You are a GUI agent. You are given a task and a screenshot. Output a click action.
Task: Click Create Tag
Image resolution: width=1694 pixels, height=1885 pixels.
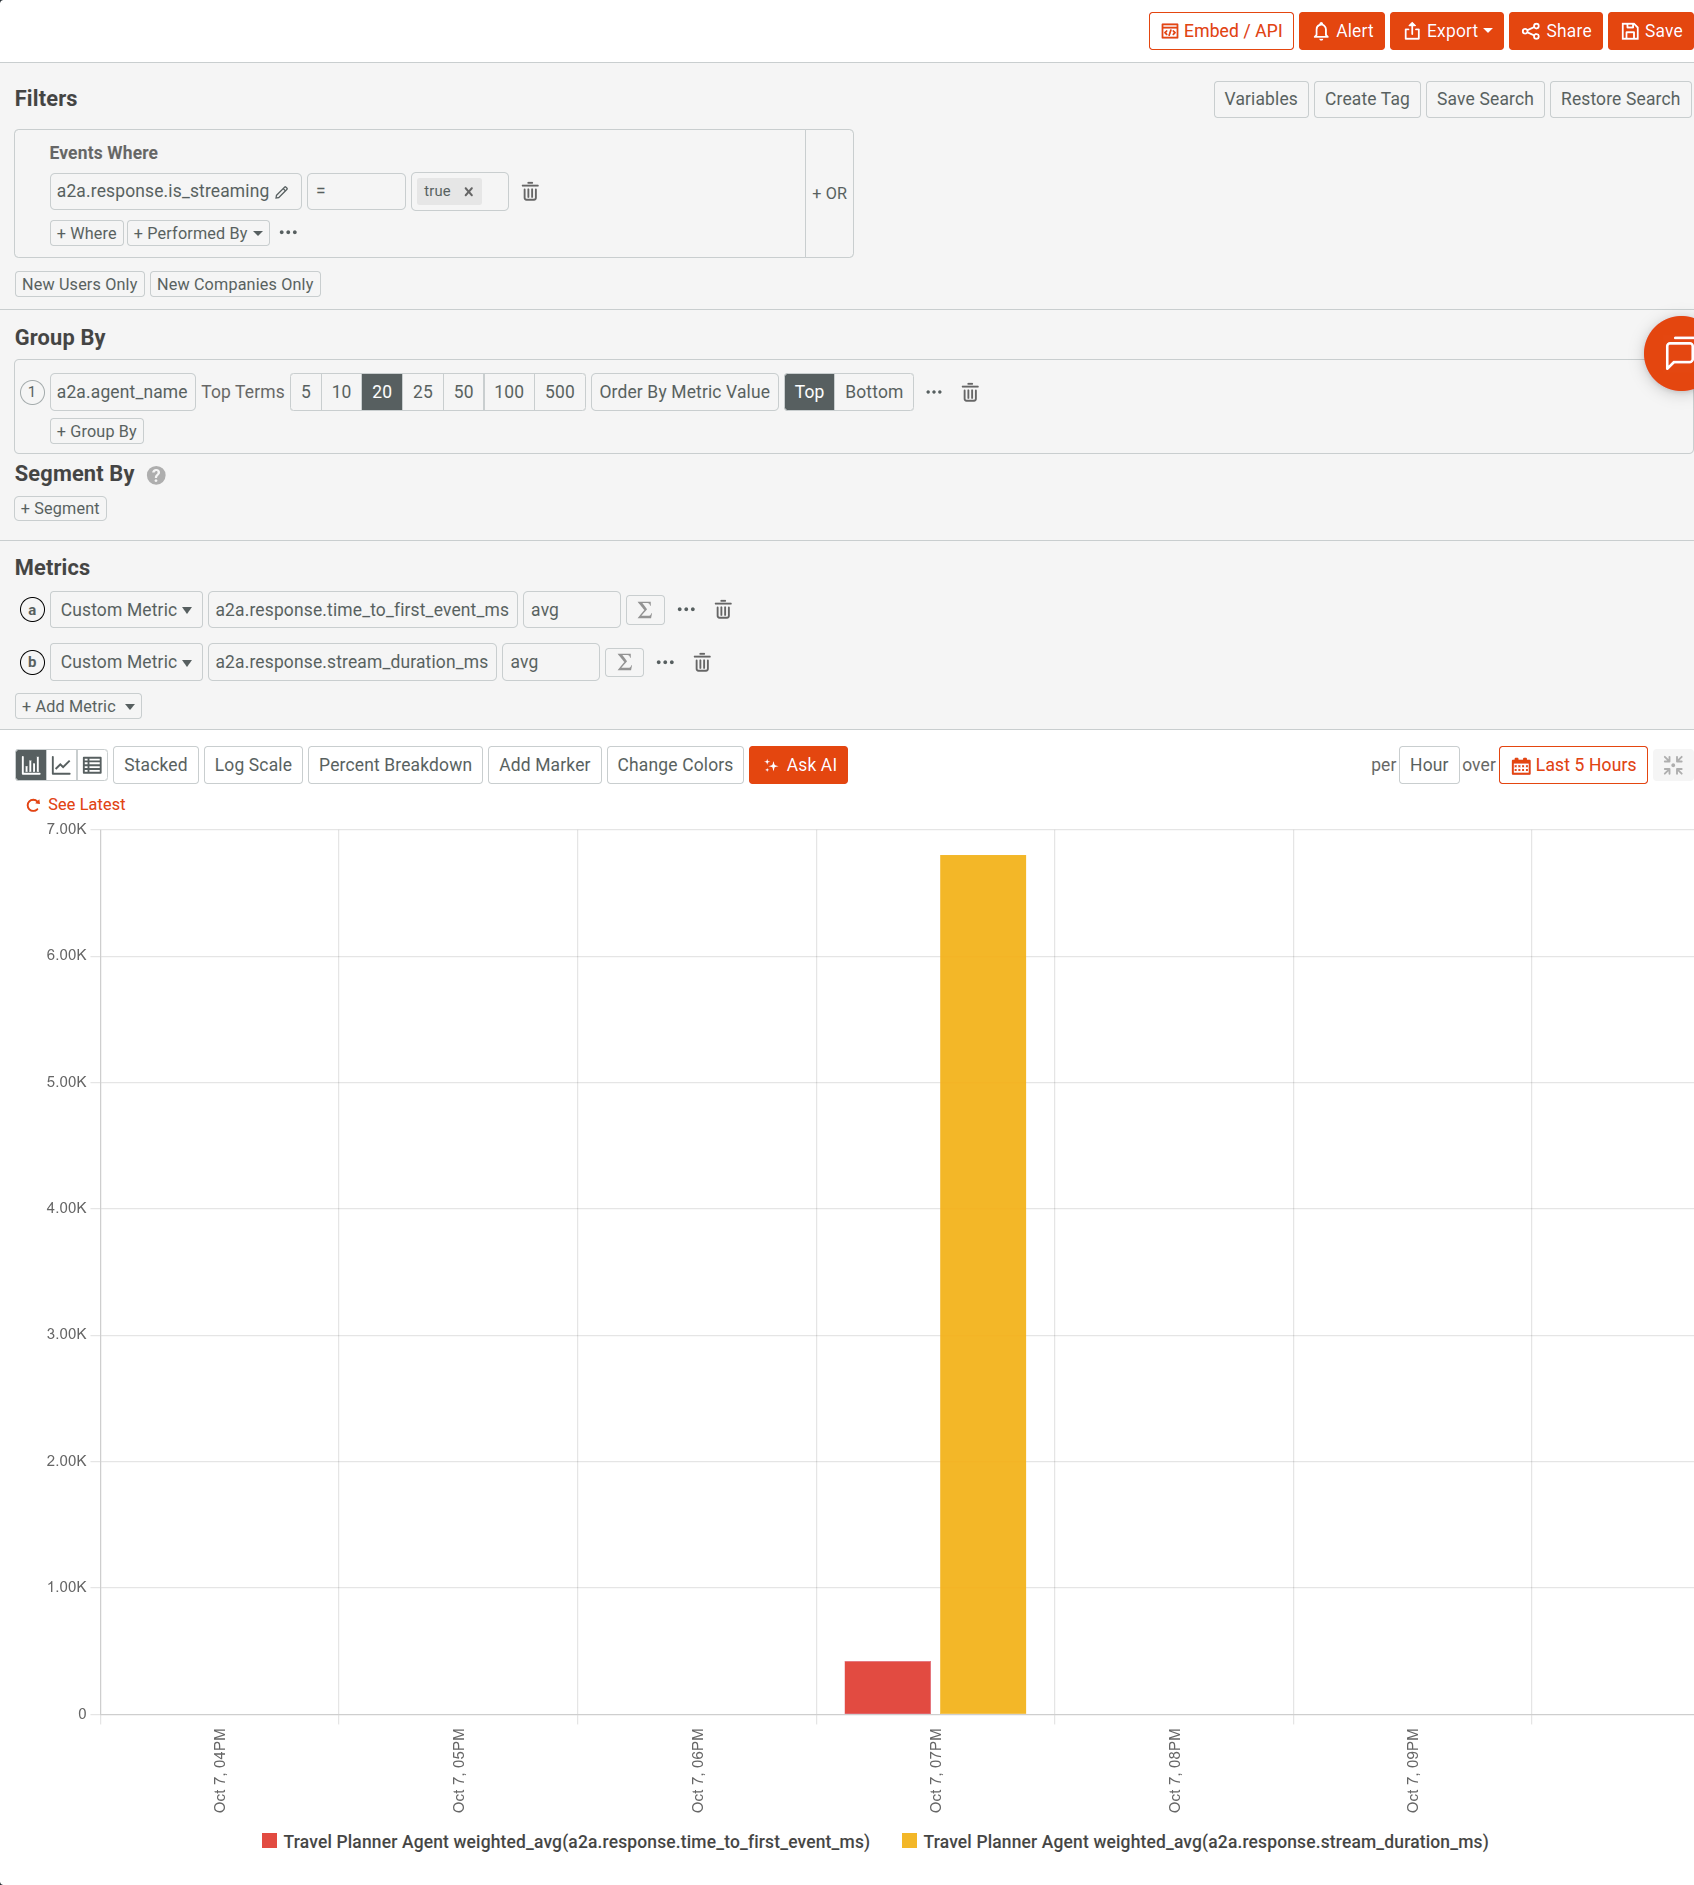(x=1367, y=99)
